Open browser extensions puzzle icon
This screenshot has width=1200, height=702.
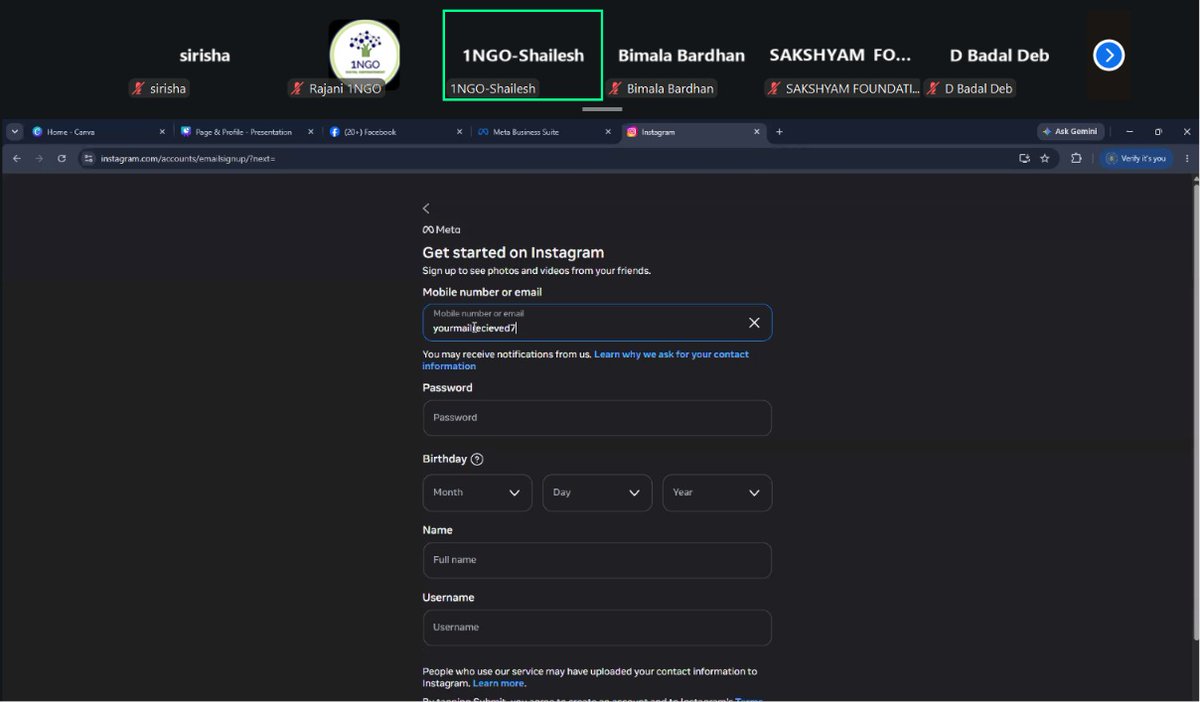point(1076,158)
